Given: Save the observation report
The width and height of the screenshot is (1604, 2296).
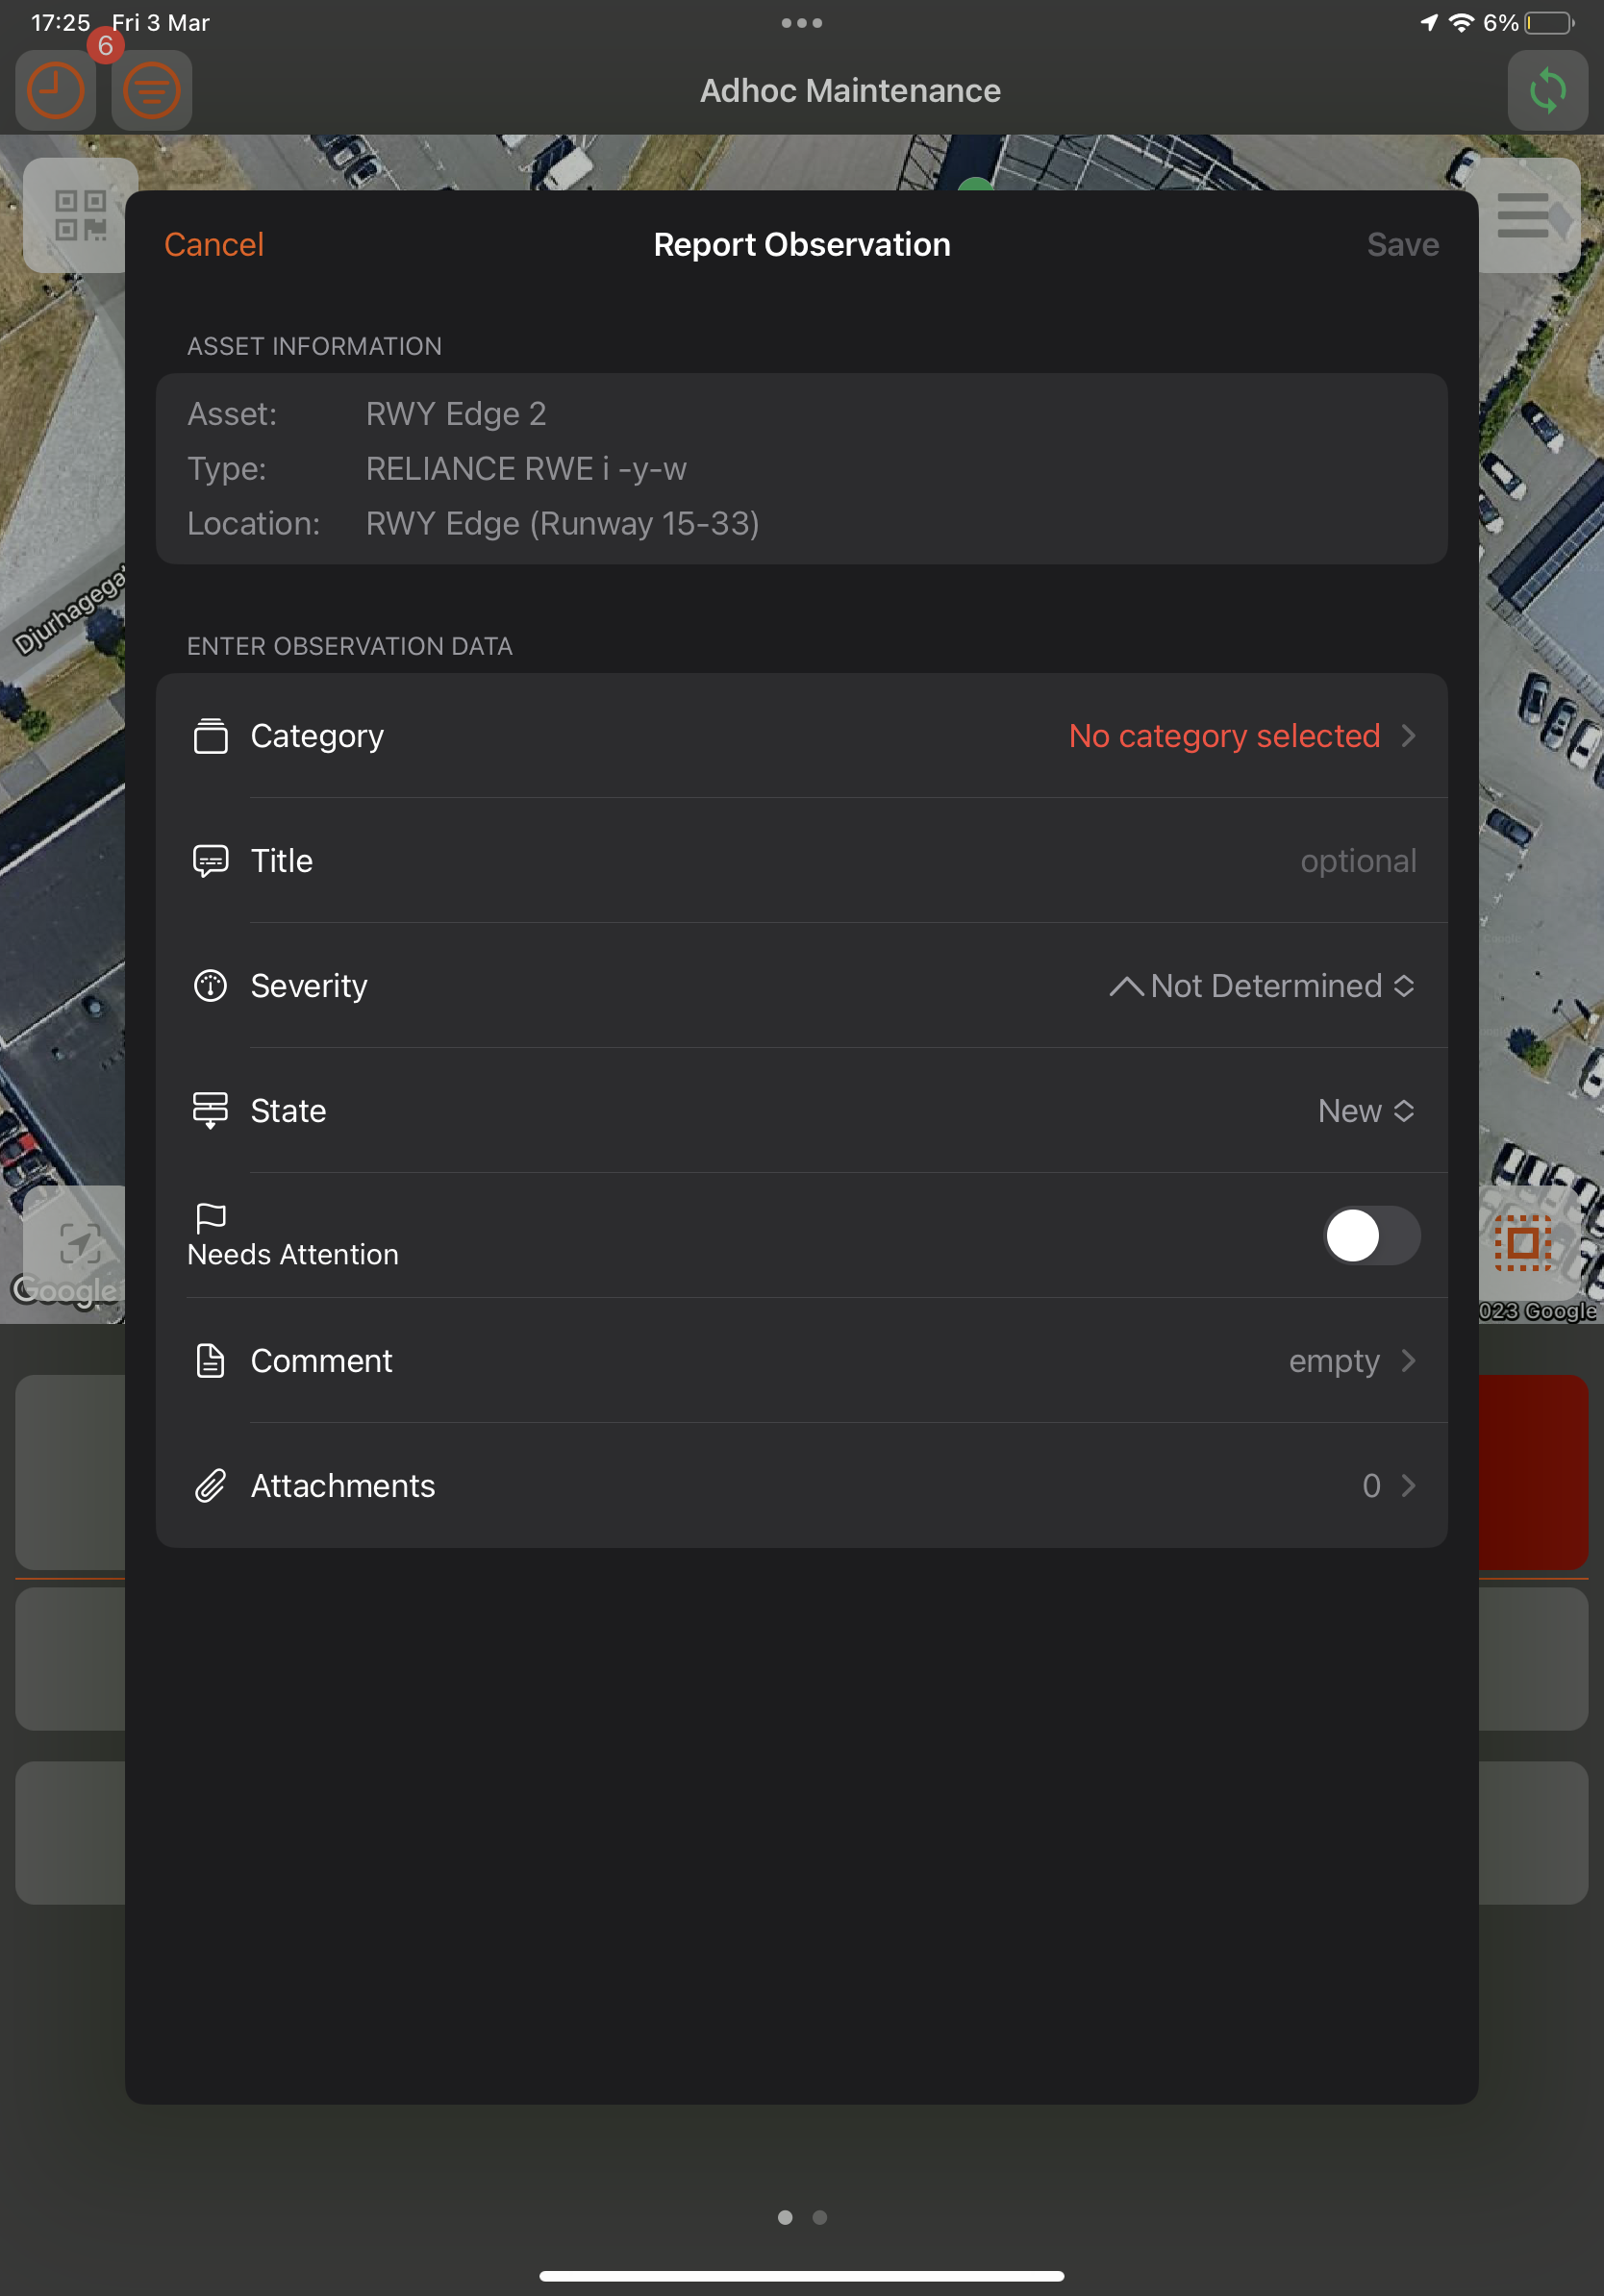Looking at the screenshot, I should click(x=1402, y=245).
